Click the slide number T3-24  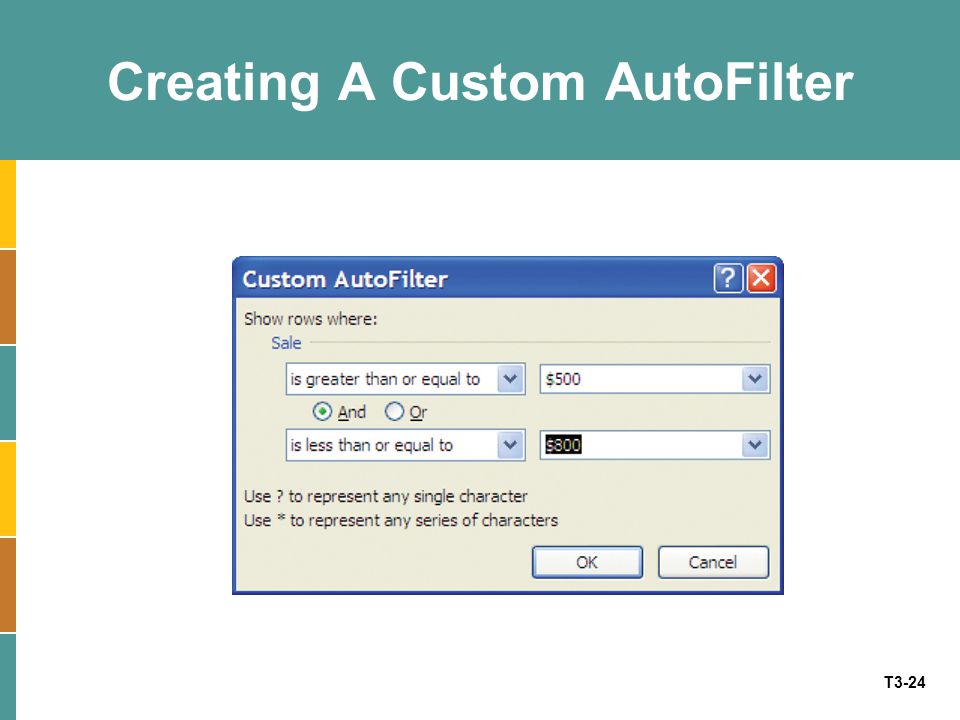(904, 682)
